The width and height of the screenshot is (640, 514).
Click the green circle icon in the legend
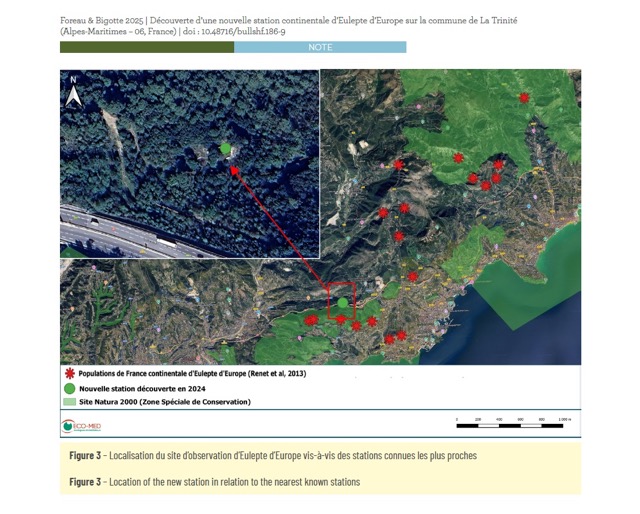(x=69, y=388)
